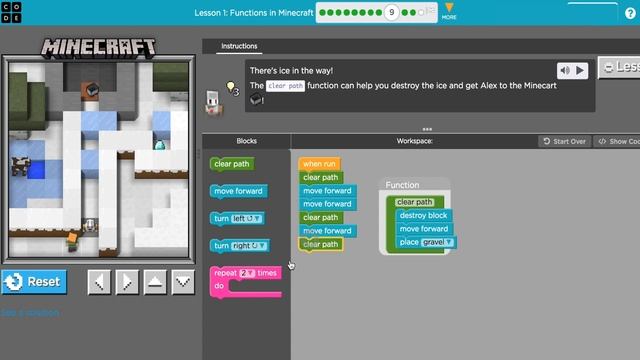640x360 pixels.
Task: Select the second workspace 'clear path' block
Action: 320,217
